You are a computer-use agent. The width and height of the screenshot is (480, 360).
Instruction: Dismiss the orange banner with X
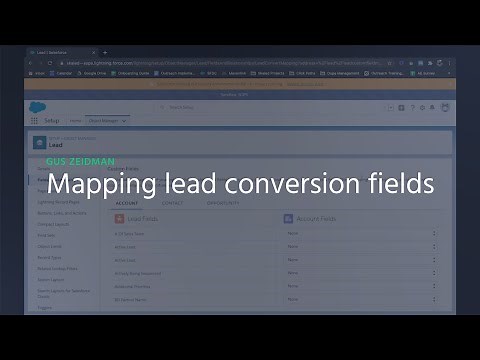pos(450,84)
